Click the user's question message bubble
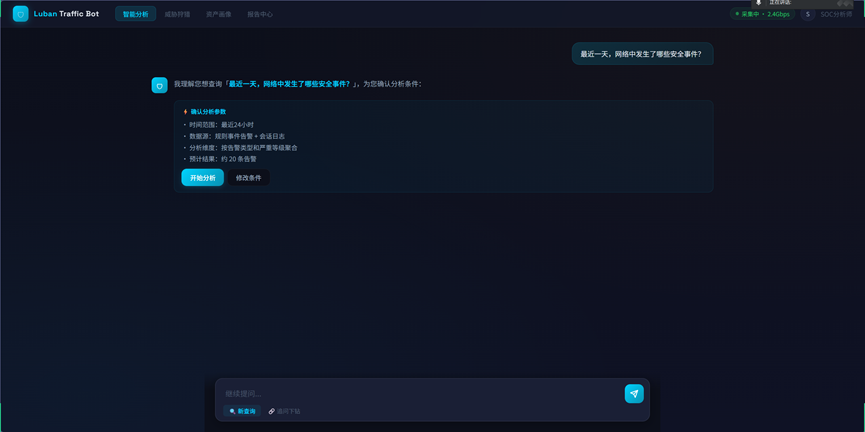 point(642,54)
